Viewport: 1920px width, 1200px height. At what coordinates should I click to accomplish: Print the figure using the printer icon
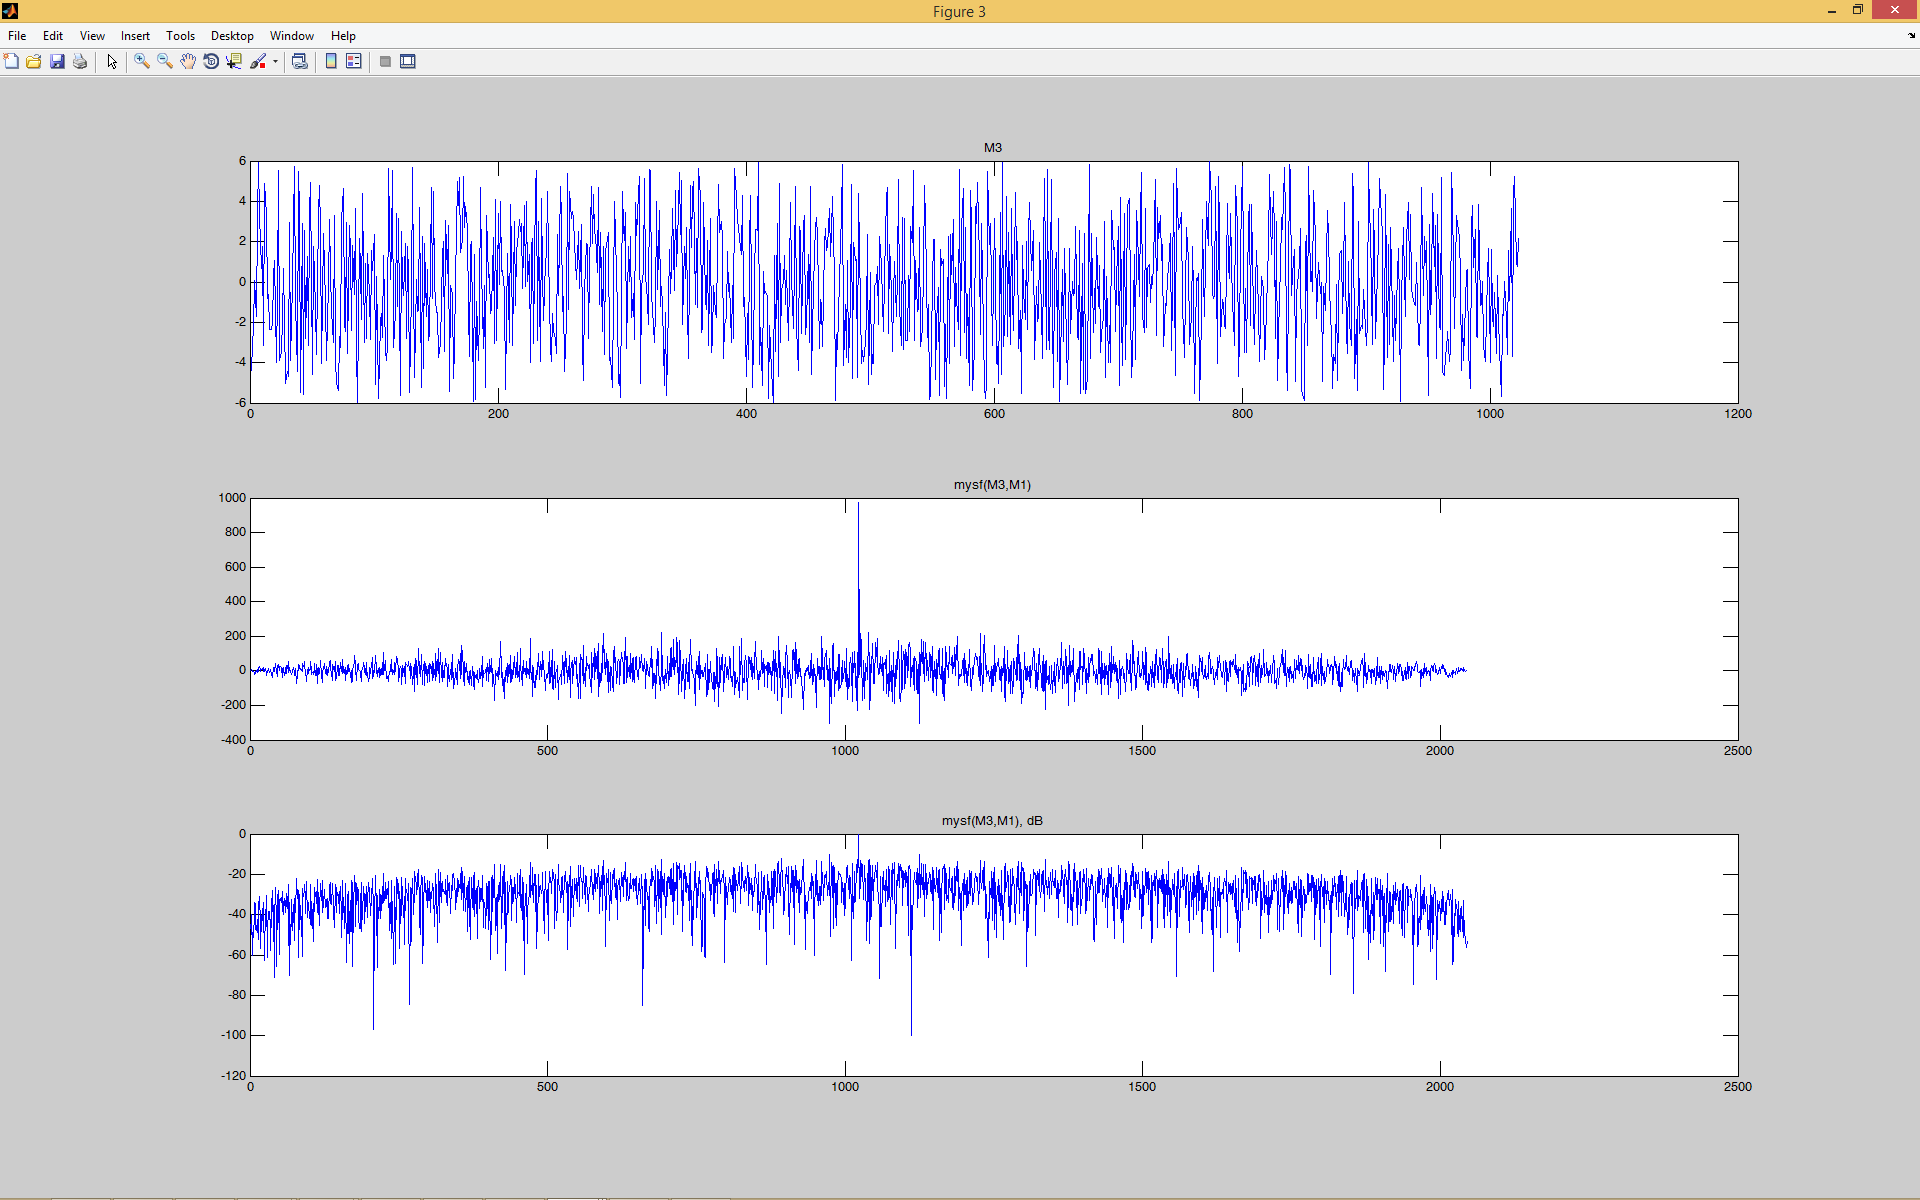point(80,62)
